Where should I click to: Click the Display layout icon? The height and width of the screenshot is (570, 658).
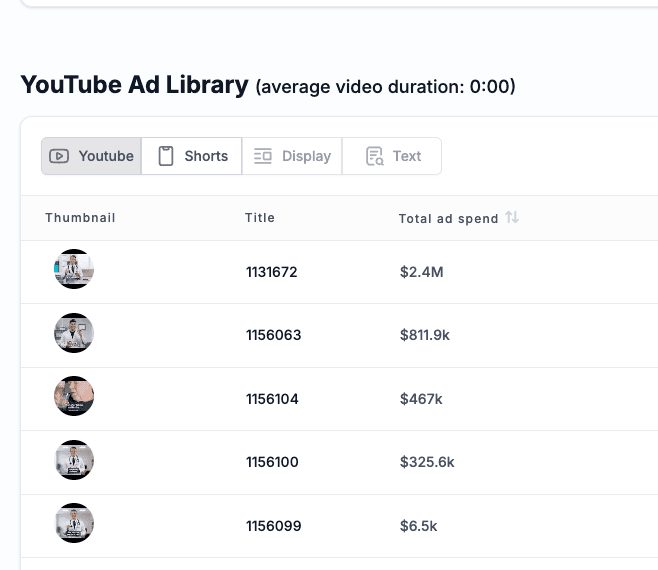coord(263,156)
